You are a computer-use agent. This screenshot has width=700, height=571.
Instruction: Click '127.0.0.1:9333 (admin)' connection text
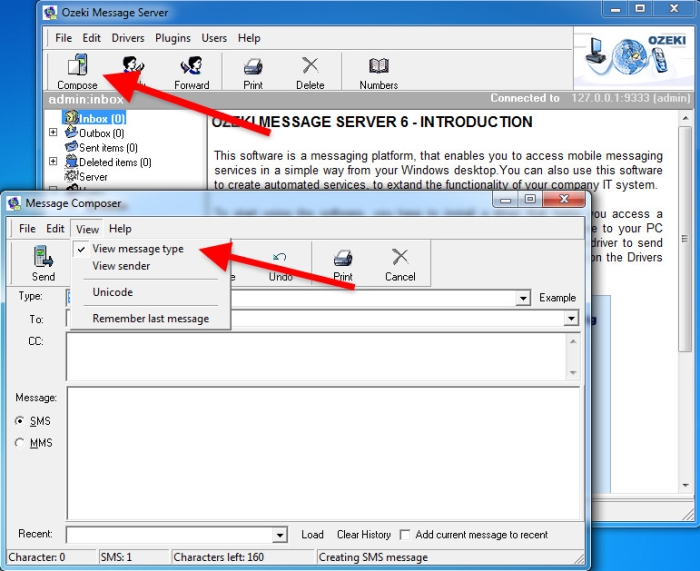(631, 98)
